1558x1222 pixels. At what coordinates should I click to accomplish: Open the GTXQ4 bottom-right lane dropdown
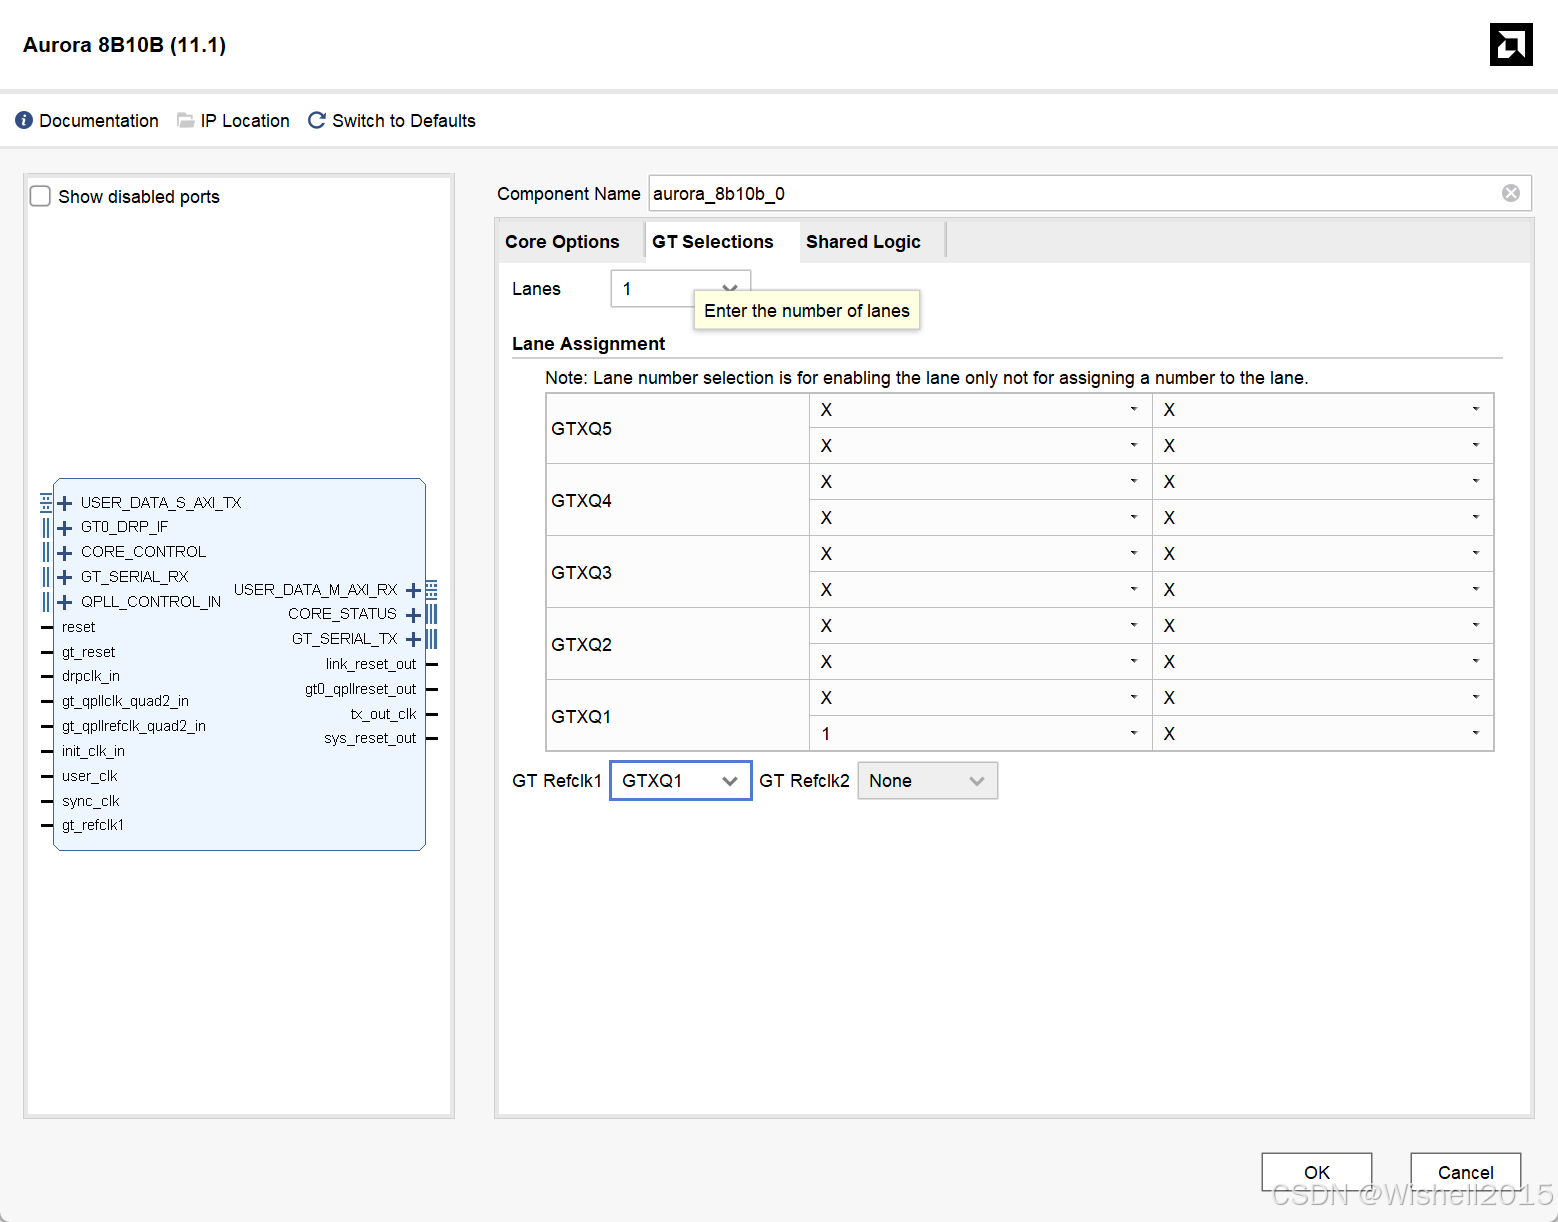click(x=1323, y=518)
